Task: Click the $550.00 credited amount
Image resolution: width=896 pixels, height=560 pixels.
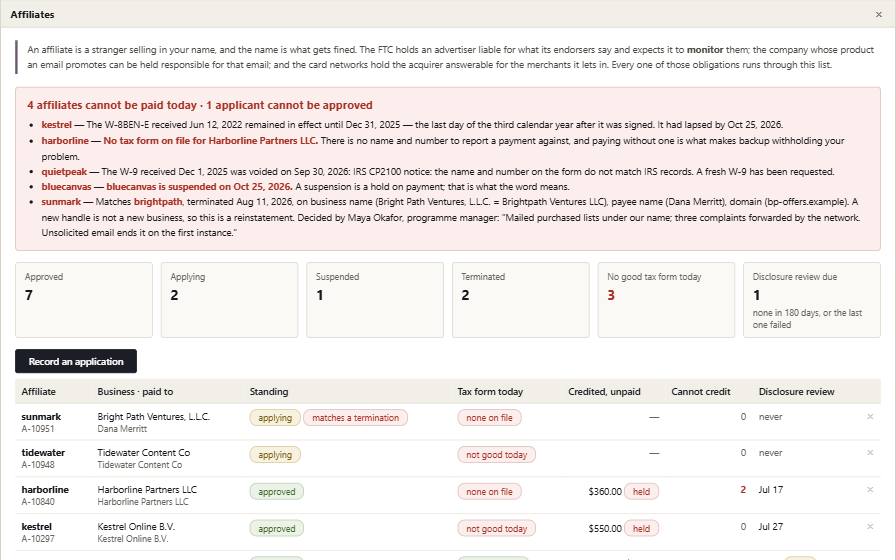Action: pos(605,529)
